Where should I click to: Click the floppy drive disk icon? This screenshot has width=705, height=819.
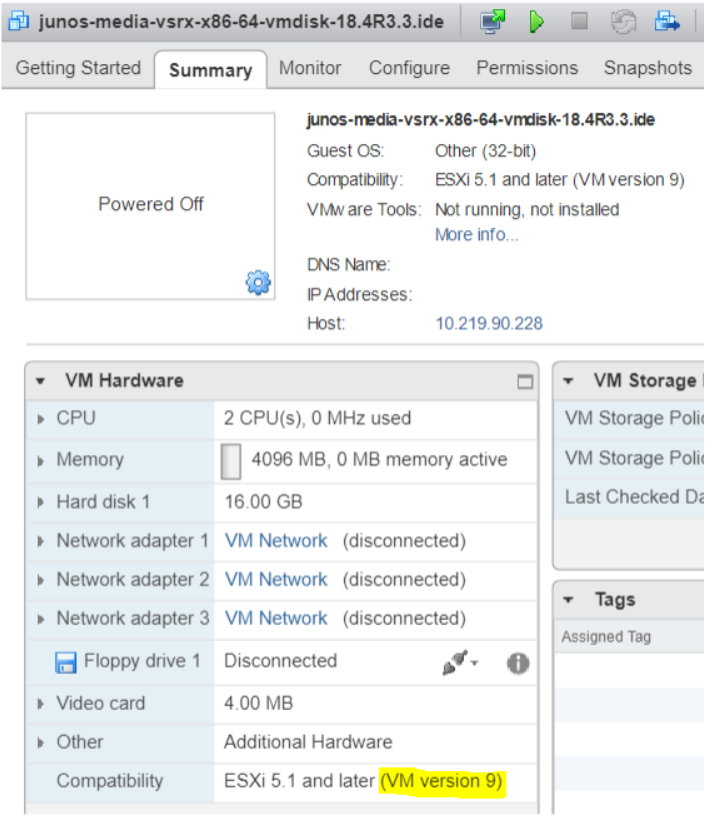(66, 662)
